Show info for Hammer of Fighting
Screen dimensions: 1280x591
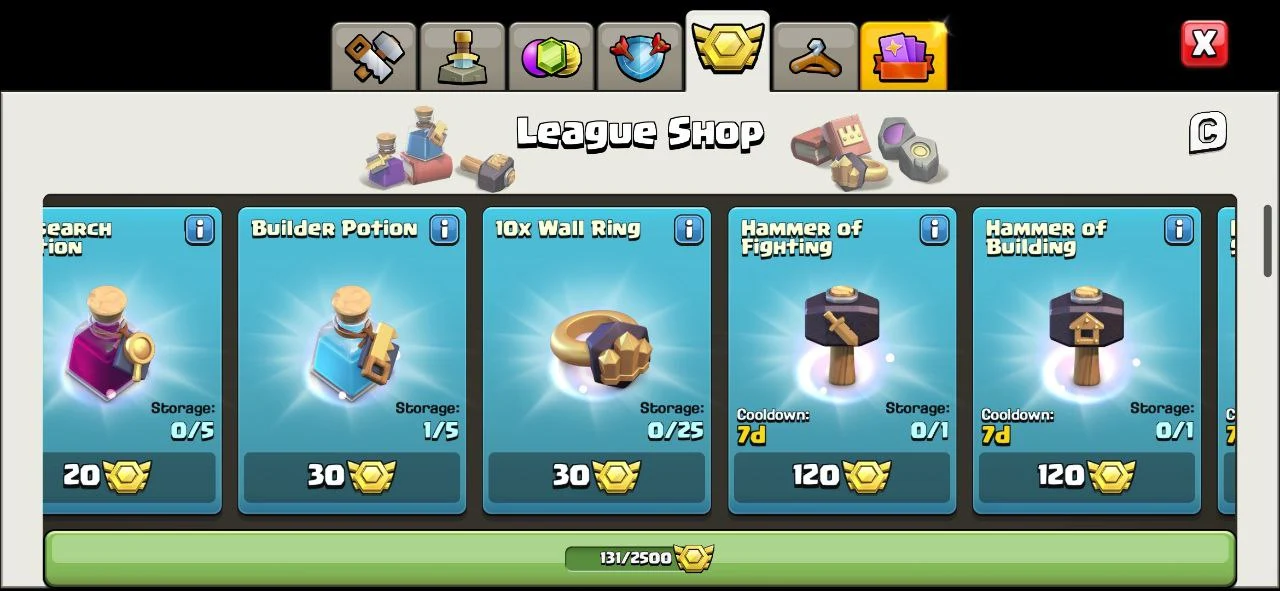[x=934, y=229]
